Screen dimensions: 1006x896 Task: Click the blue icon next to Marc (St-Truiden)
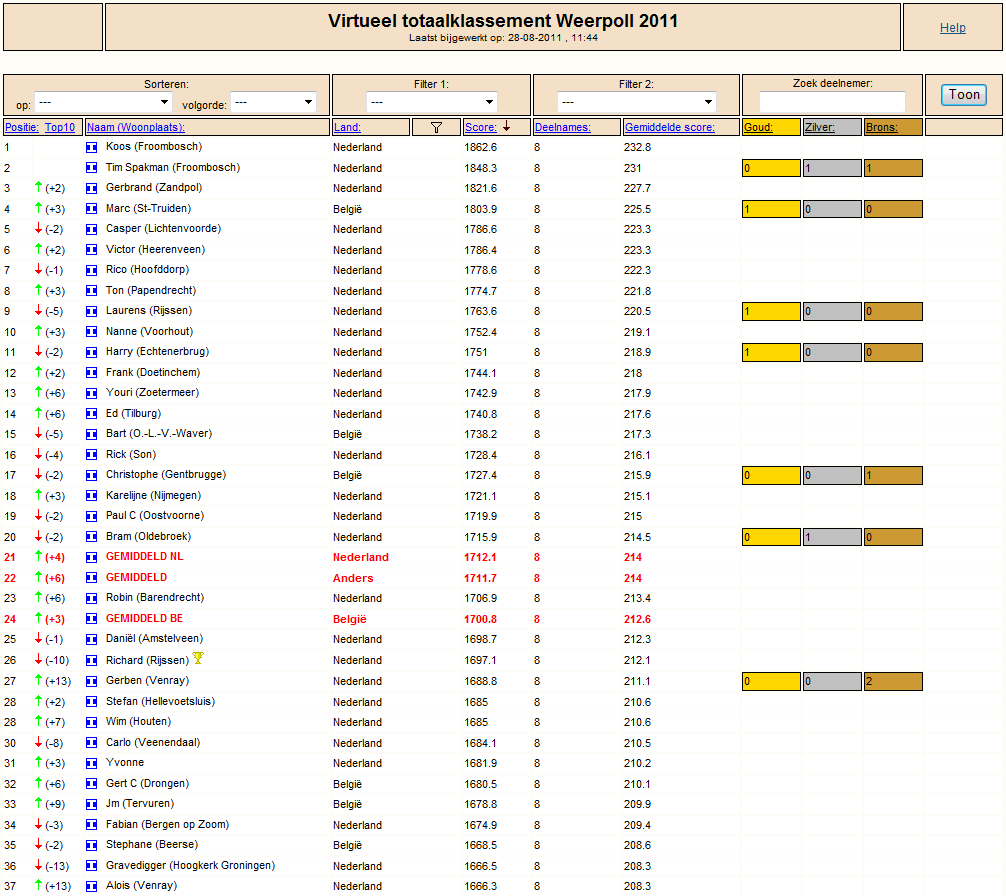(92, 209)
